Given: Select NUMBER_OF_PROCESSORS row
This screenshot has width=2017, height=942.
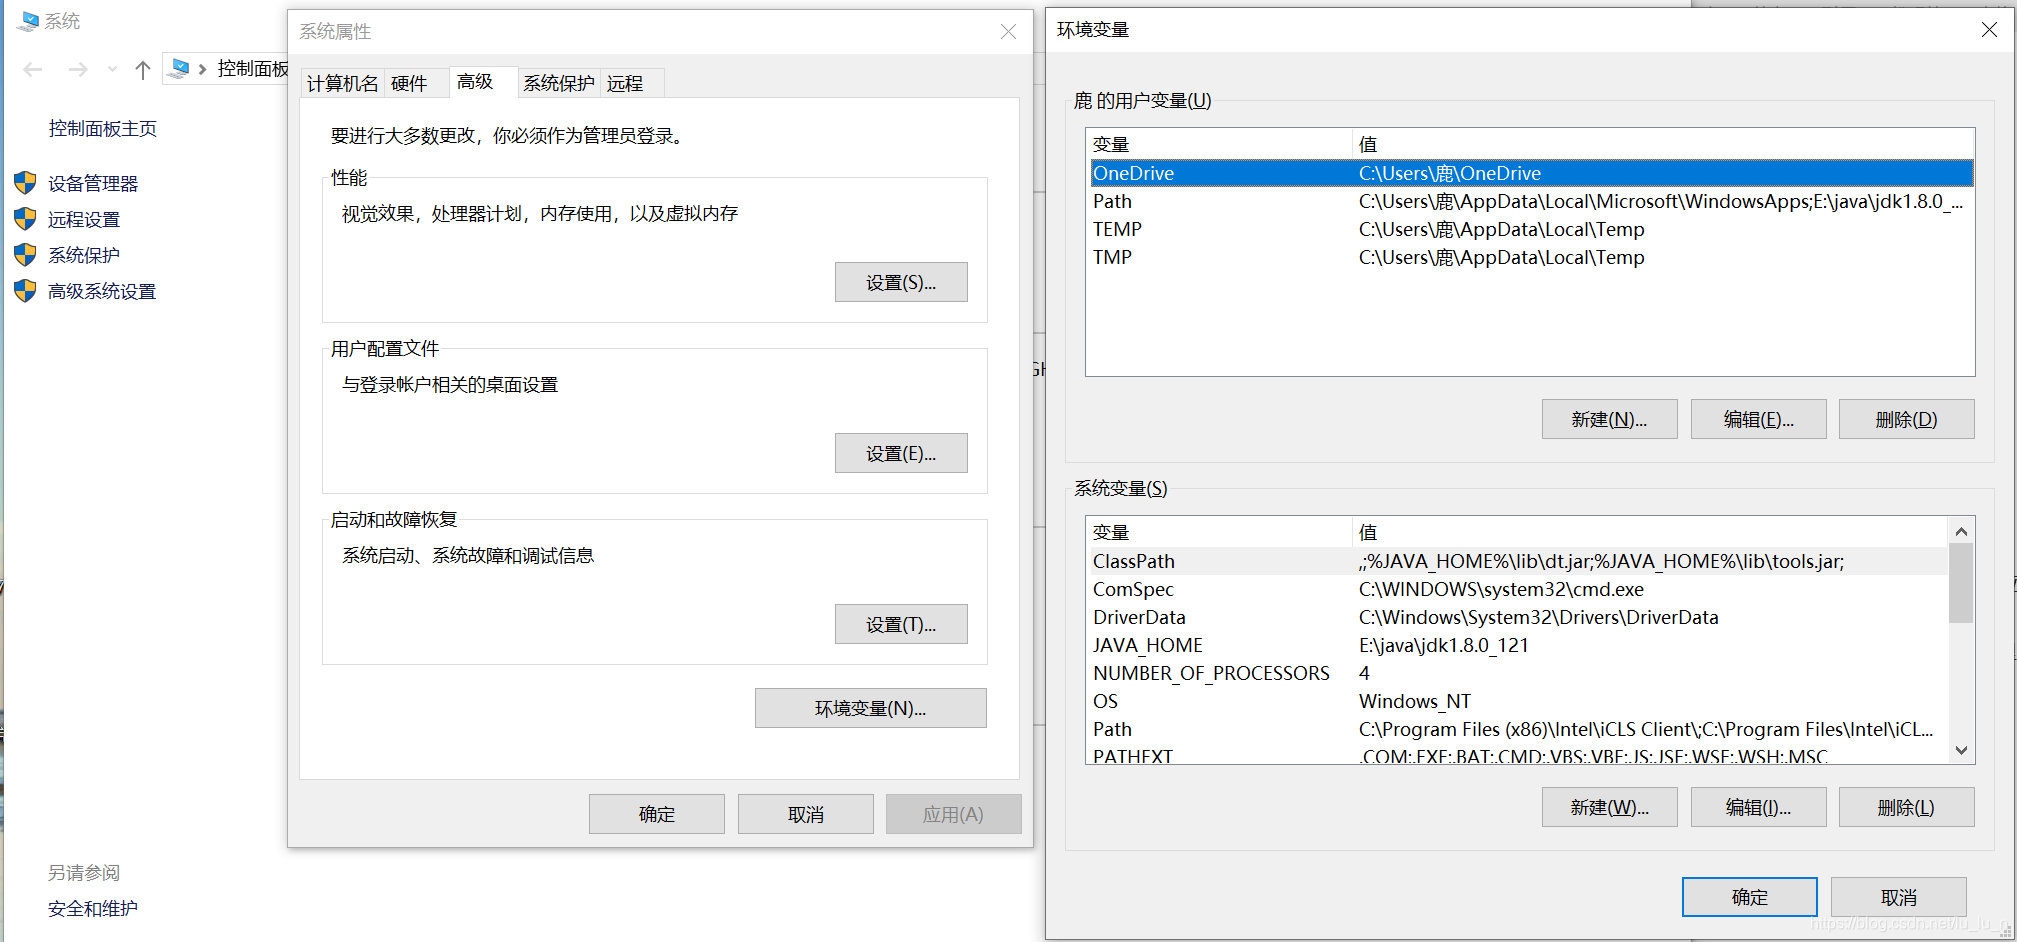Looking at the screenshot, I should click(1518, 673).
